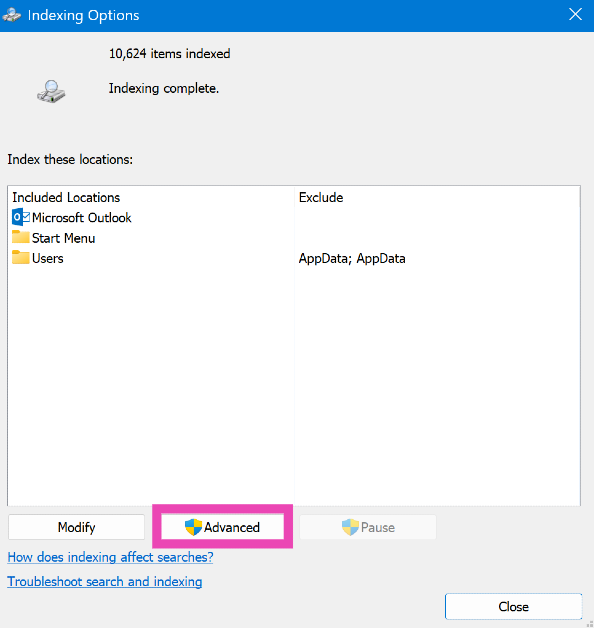Click the Indexing Options title bar icon
This screenshot has height=628, width=594.
(x=12, y=16)
